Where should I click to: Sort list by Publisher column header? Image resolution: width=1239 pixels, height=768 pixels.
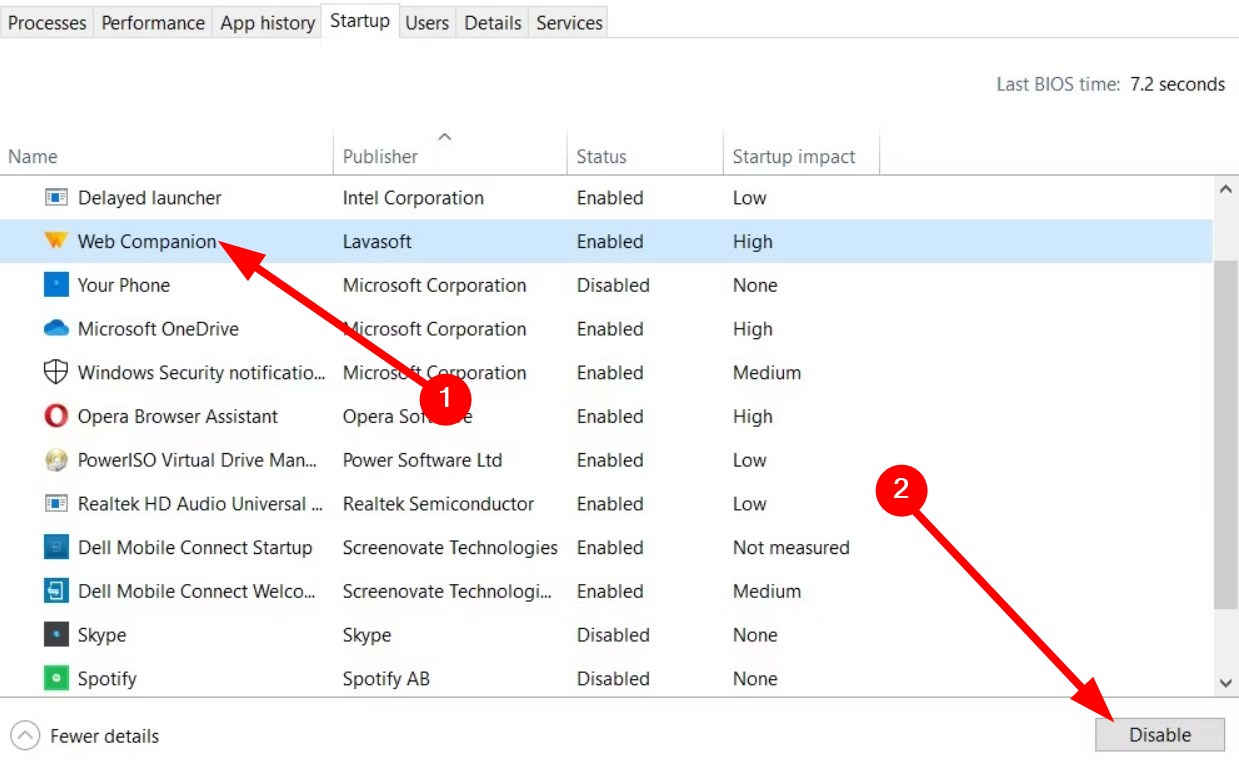point(380,157)
